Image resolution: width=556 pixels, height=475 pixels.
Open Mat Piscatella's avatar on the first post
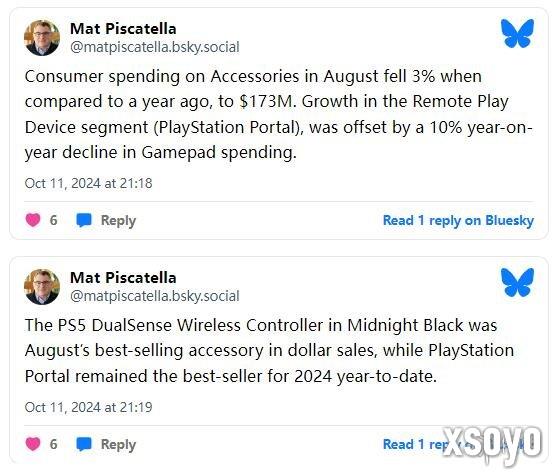click(x=42, y=38)
